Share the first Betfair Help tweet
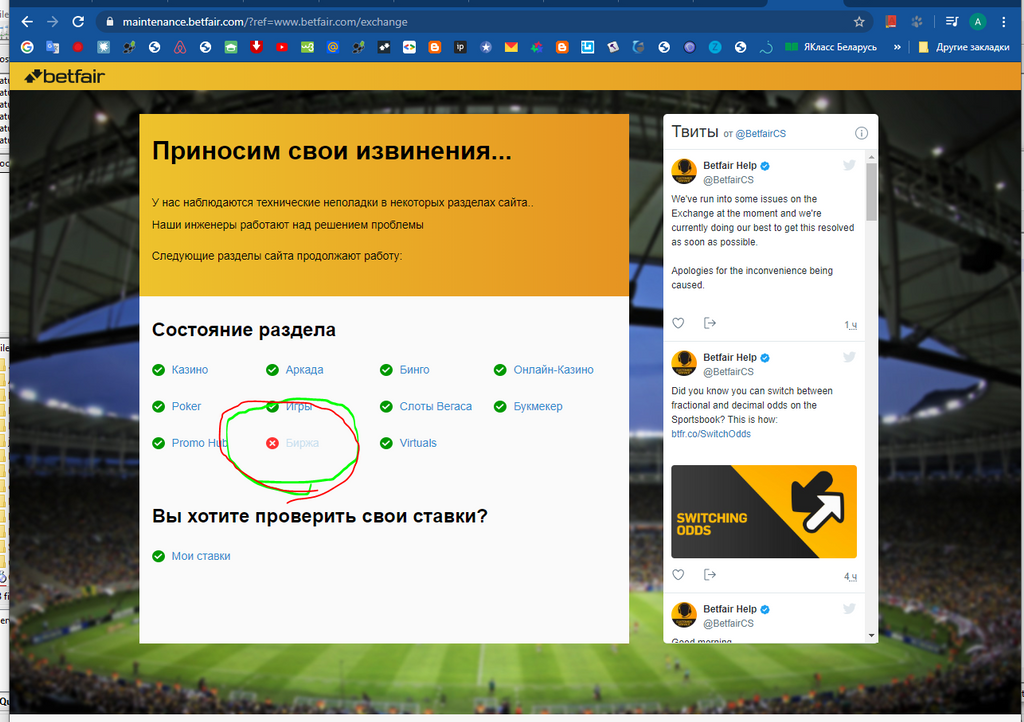This screenshot has width=1024, height=722. coord(710,322)
